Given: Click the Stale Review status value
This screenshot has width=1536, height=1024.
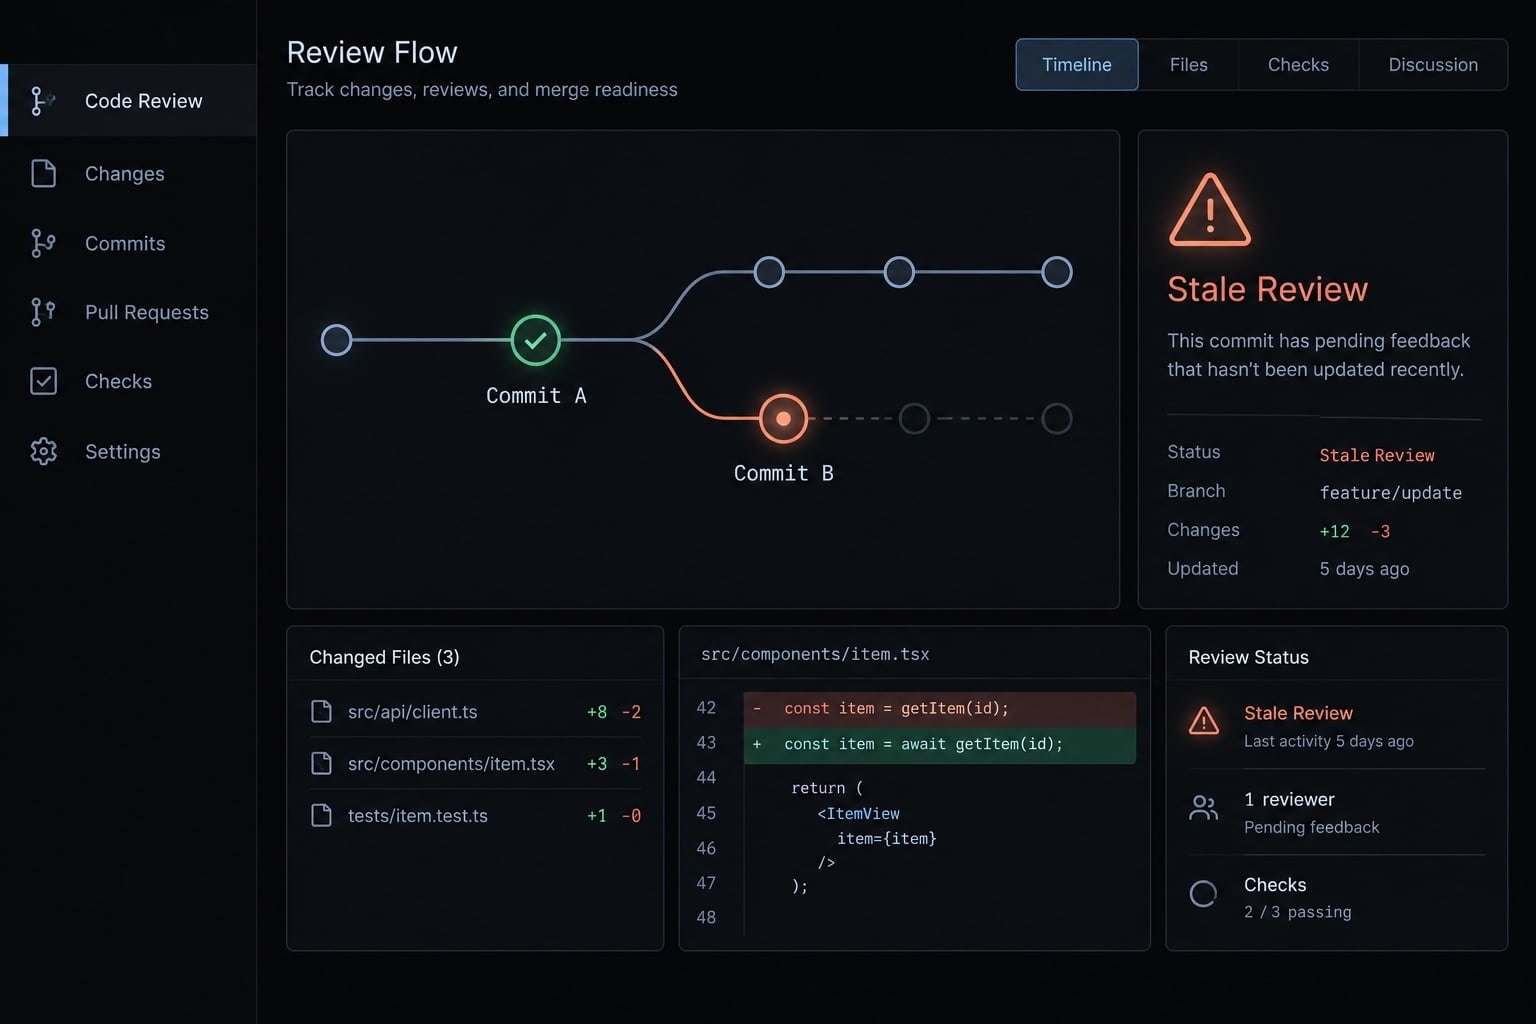Looking at the screenshot, I should (x=1377, y=455).
